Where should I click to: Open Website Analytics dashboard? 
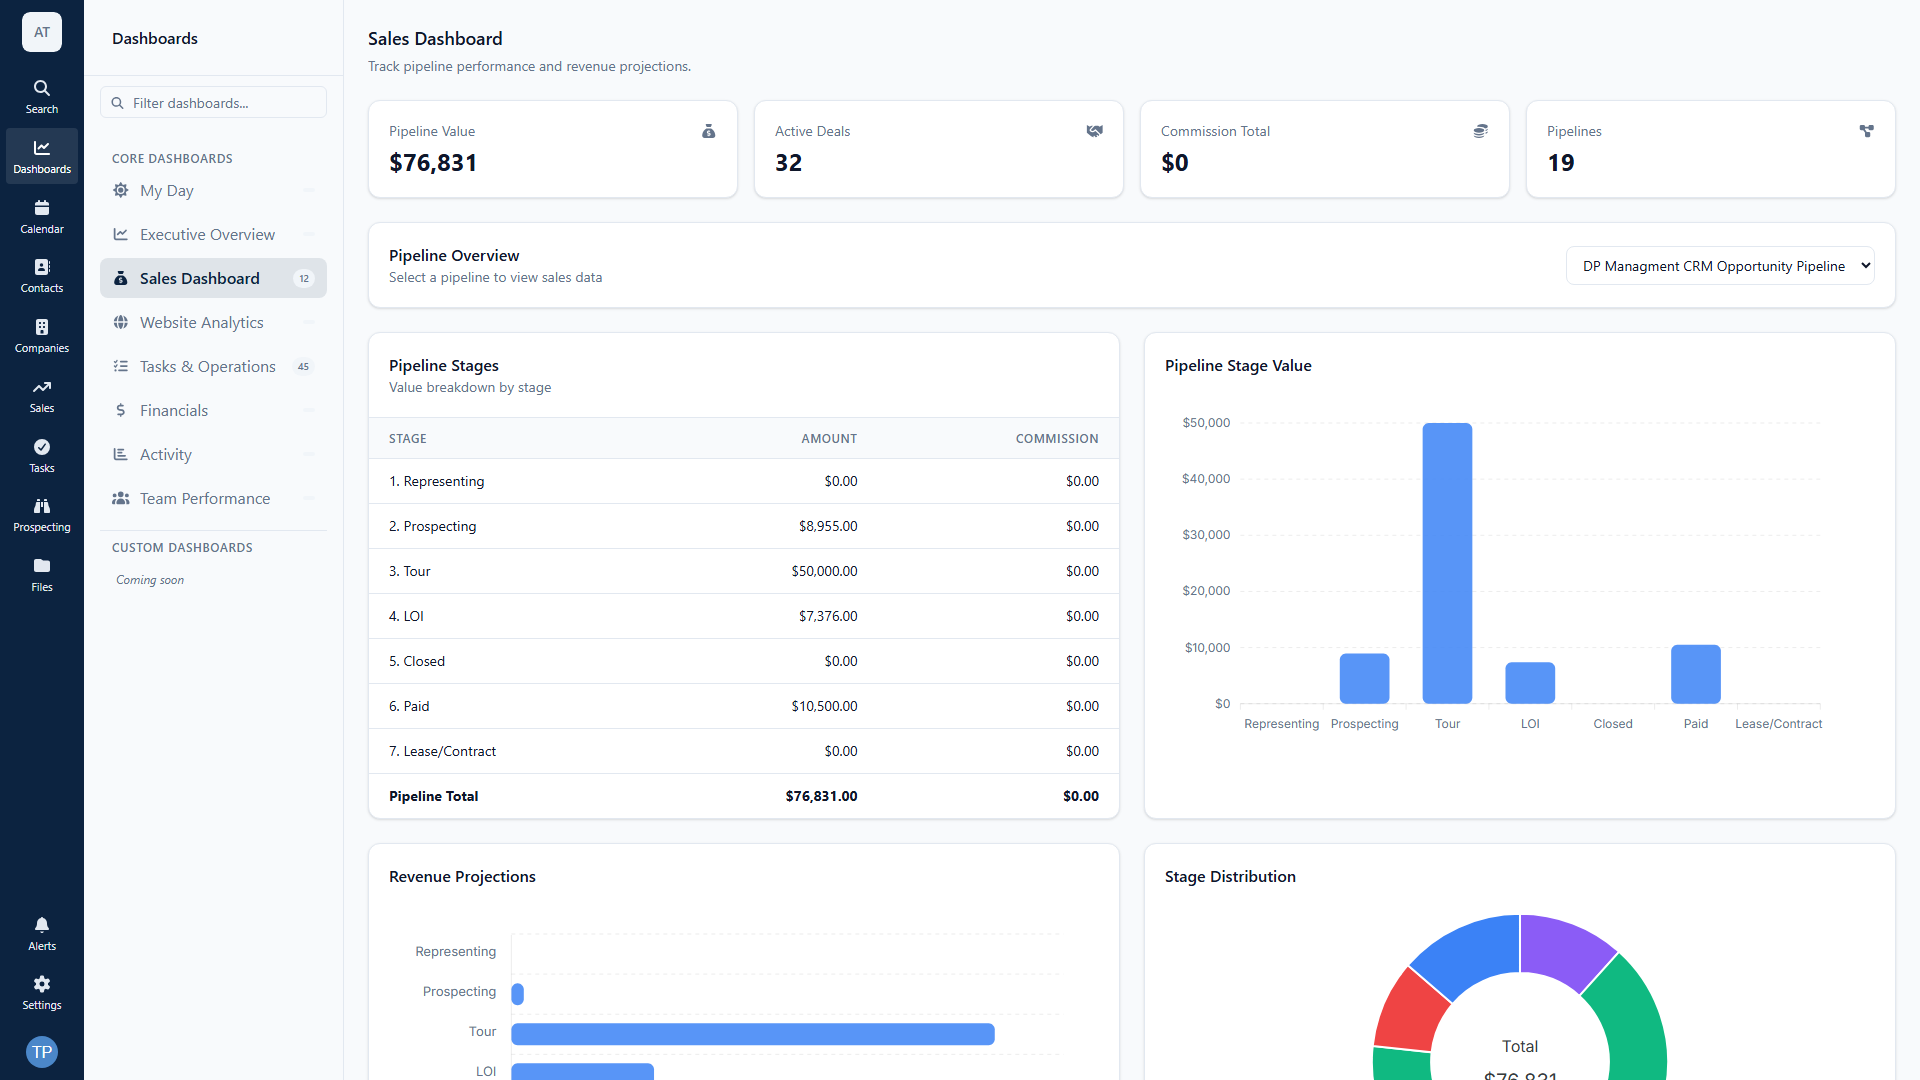pos(213,322)
